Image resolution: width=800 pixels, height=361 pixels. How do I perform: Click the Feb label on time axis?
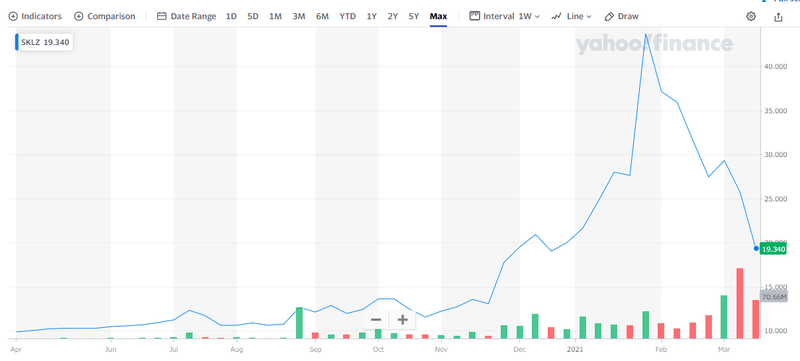coord(661,349)
